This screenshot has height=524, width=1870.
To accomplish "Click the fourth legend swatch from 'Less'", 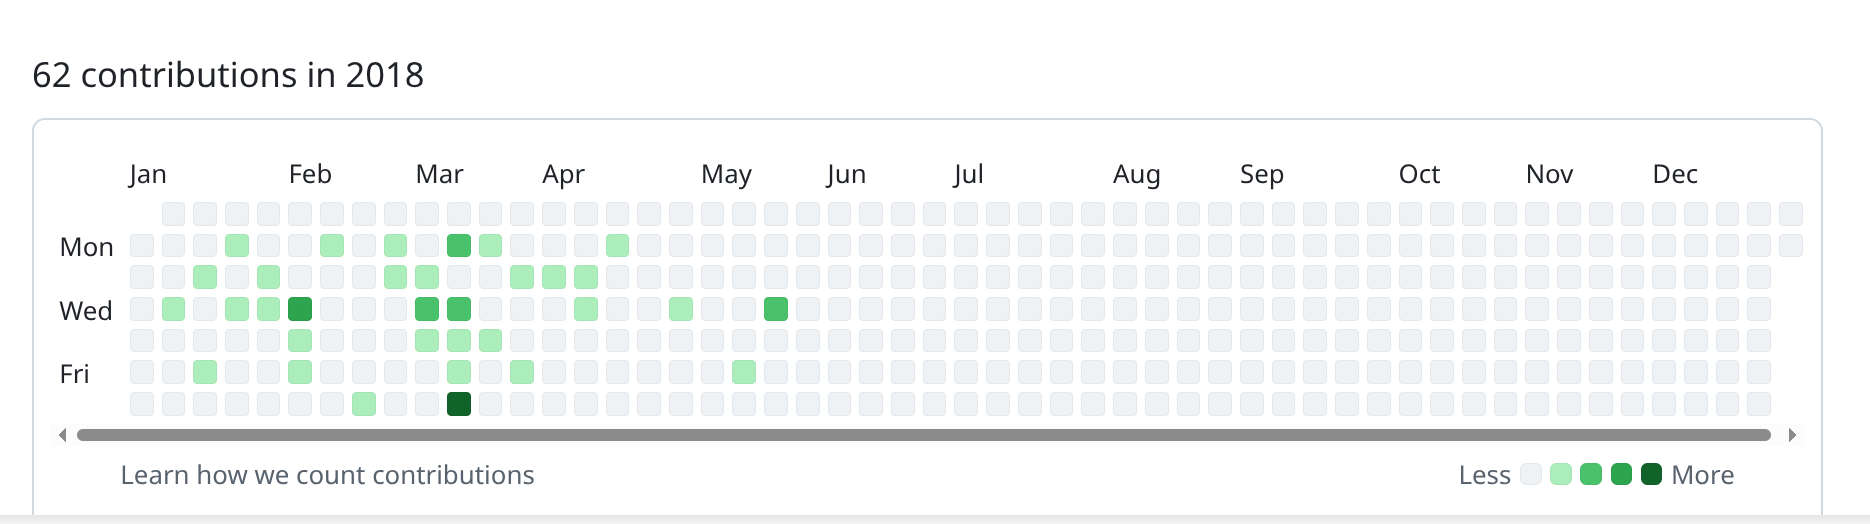I will (1621, 474).
